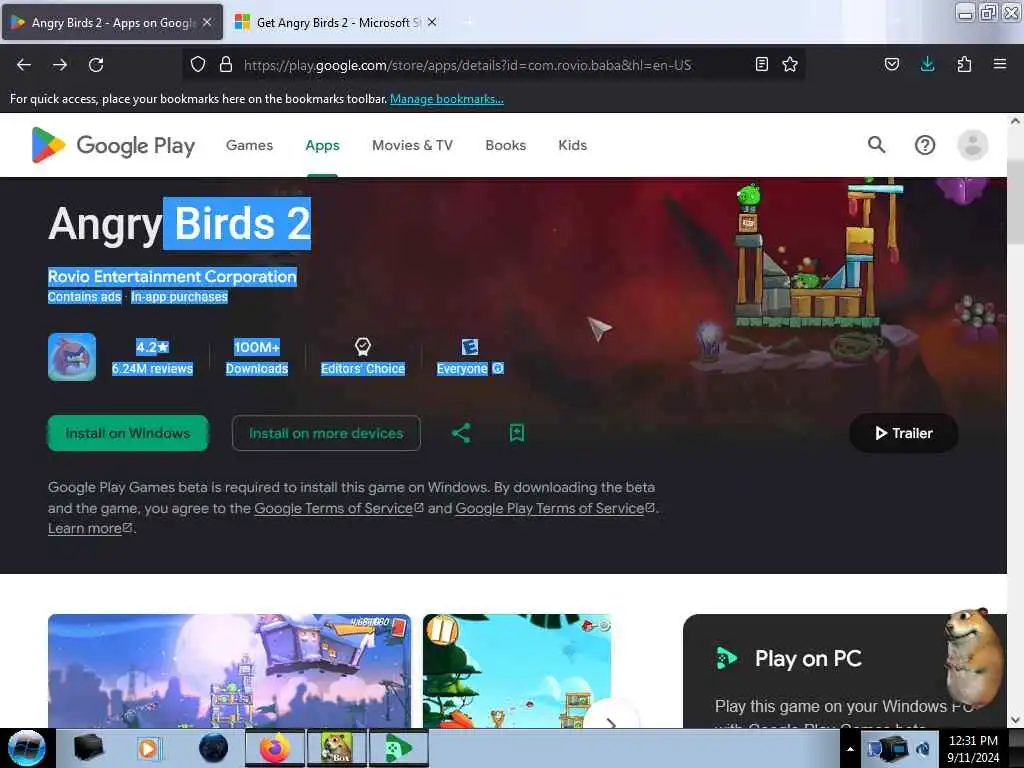Click the address bar URL
Viewport: 1024px width, 768px height.
tap(468, 65)
